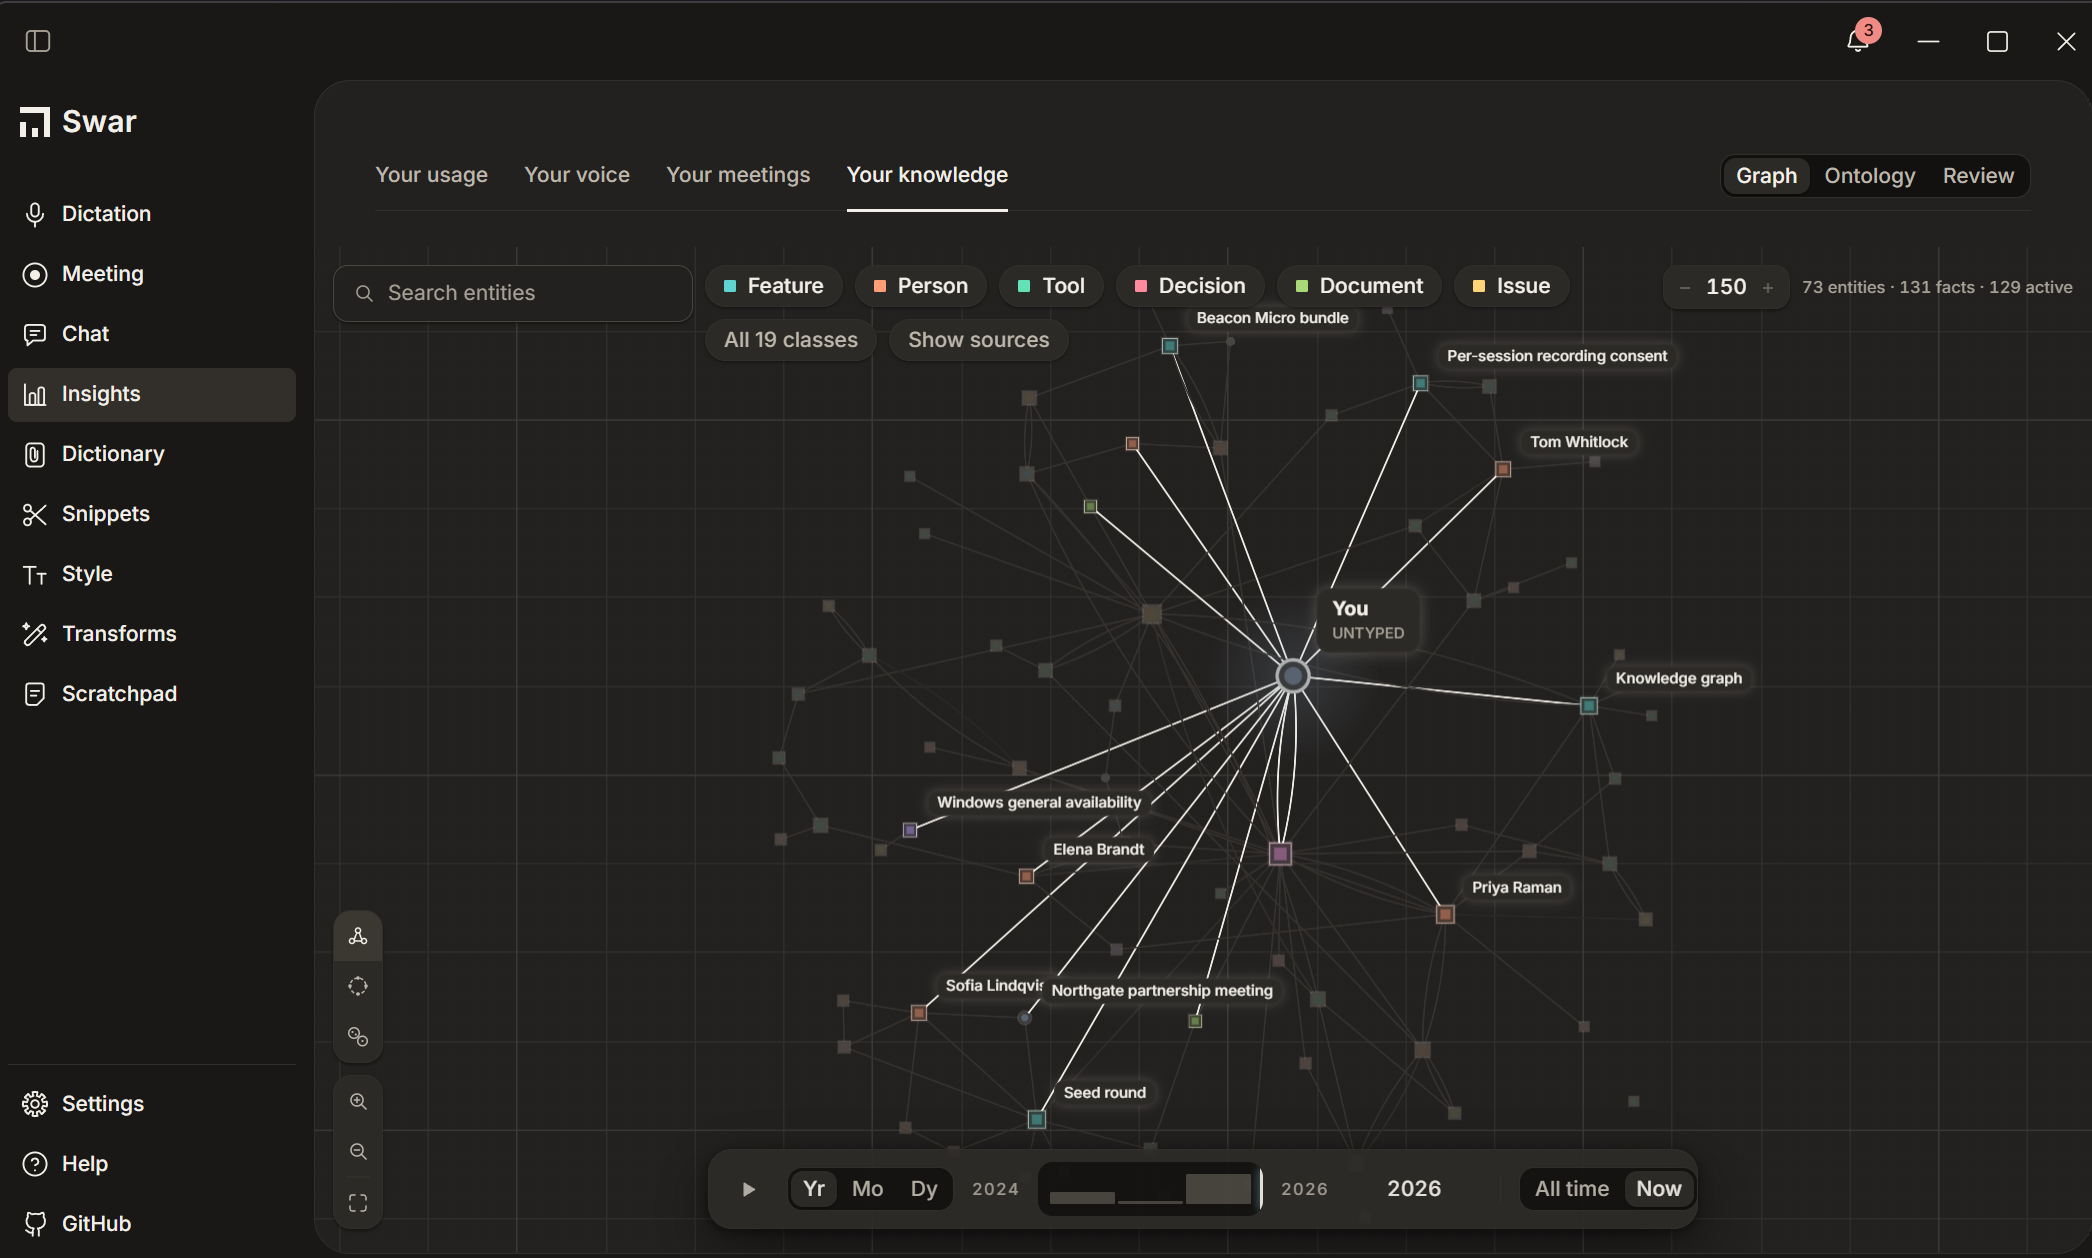This screenshot has height=1258, width=2092.
Task: Click the Search entities field
Action: tap(512, 293)
